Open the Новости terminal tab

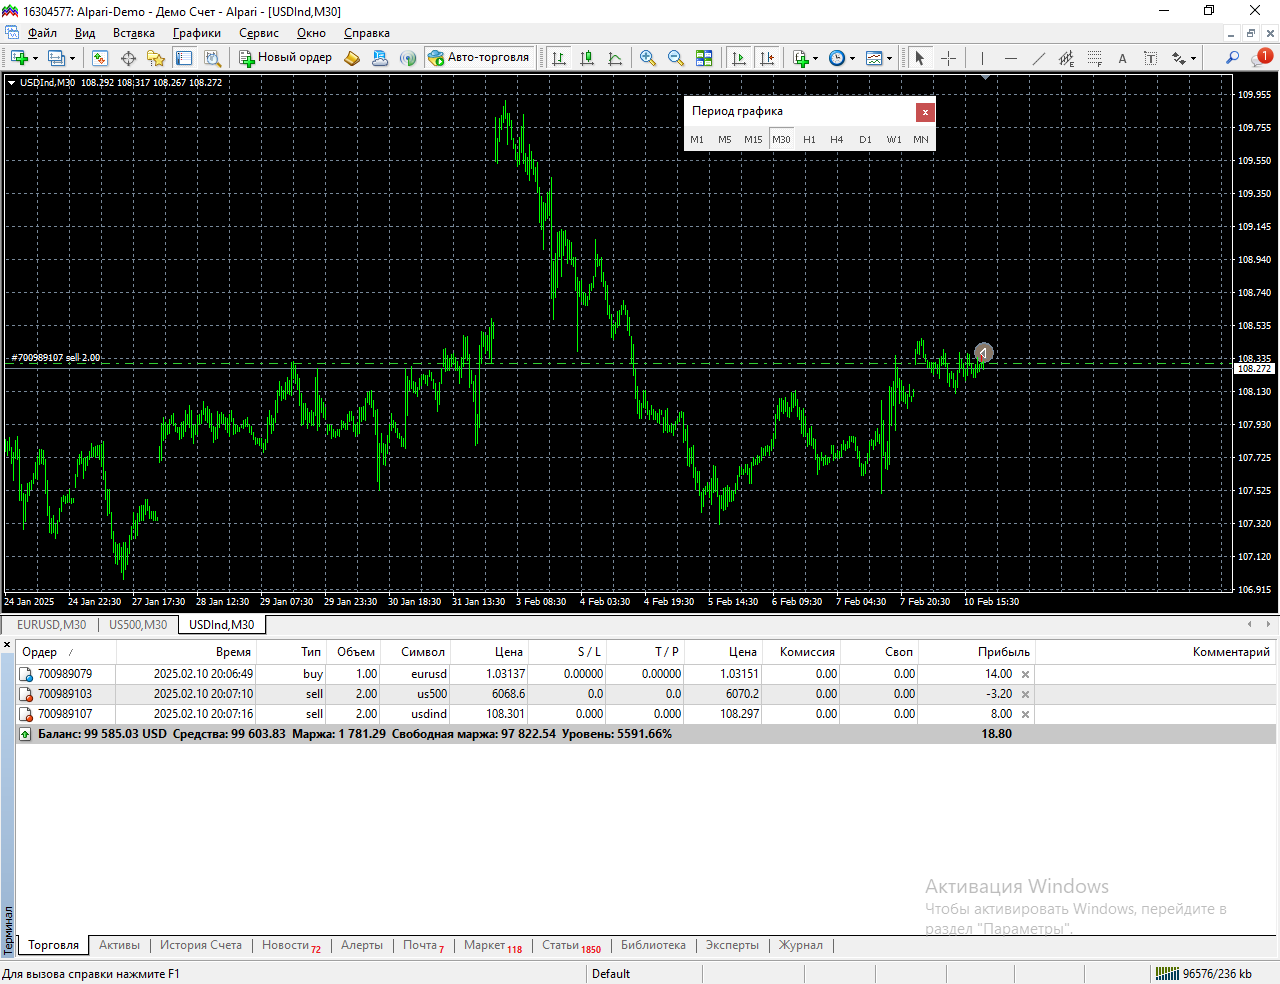291,945
